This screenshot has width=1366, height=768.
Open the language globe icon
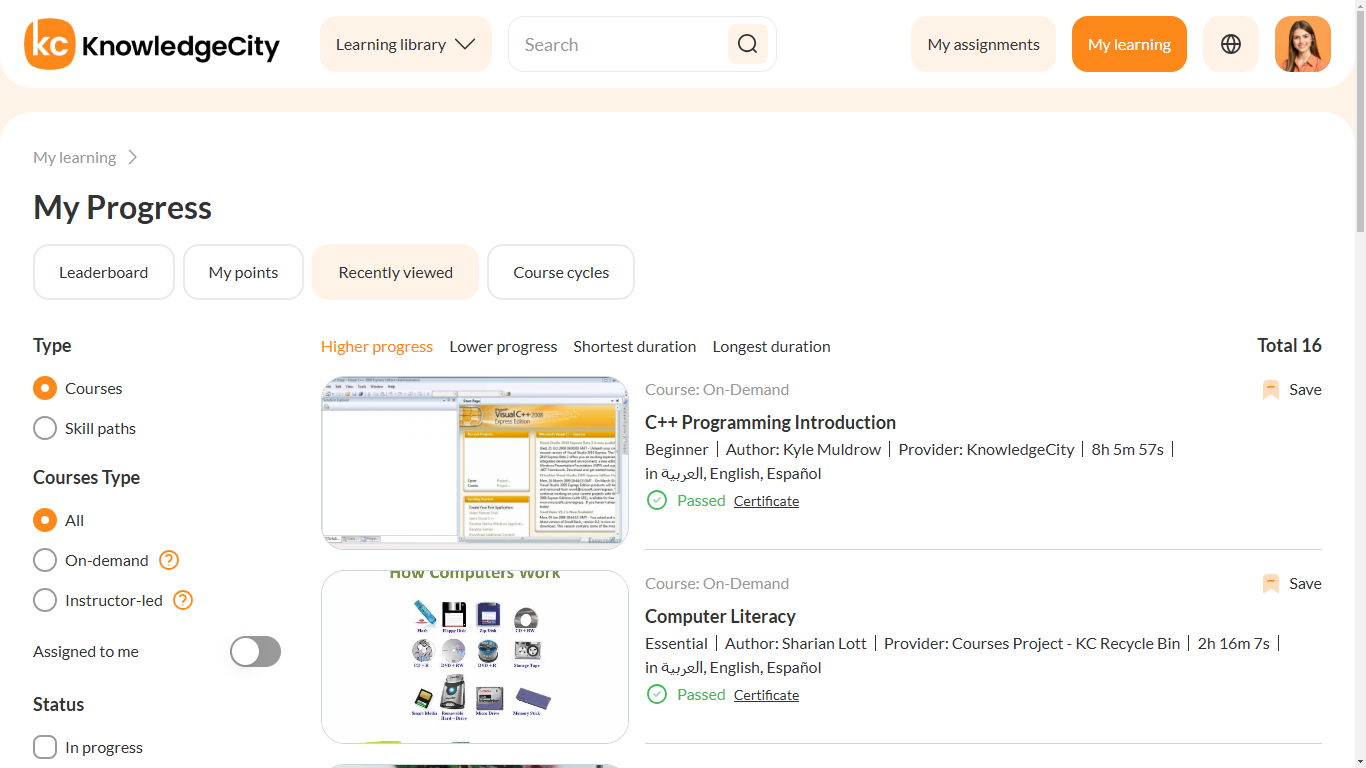[1230, 44]
